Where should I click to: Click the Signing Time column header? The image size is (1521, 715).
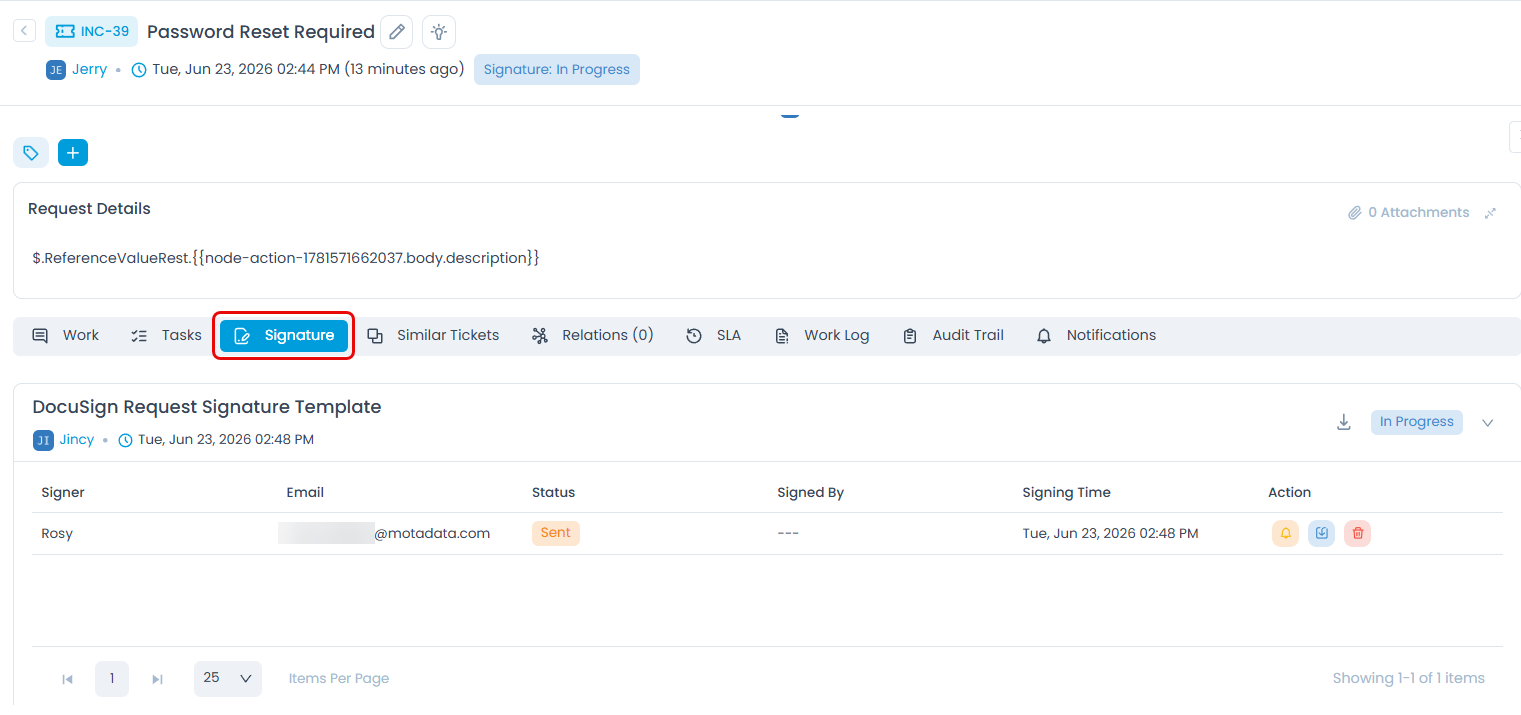[1066, 493]
